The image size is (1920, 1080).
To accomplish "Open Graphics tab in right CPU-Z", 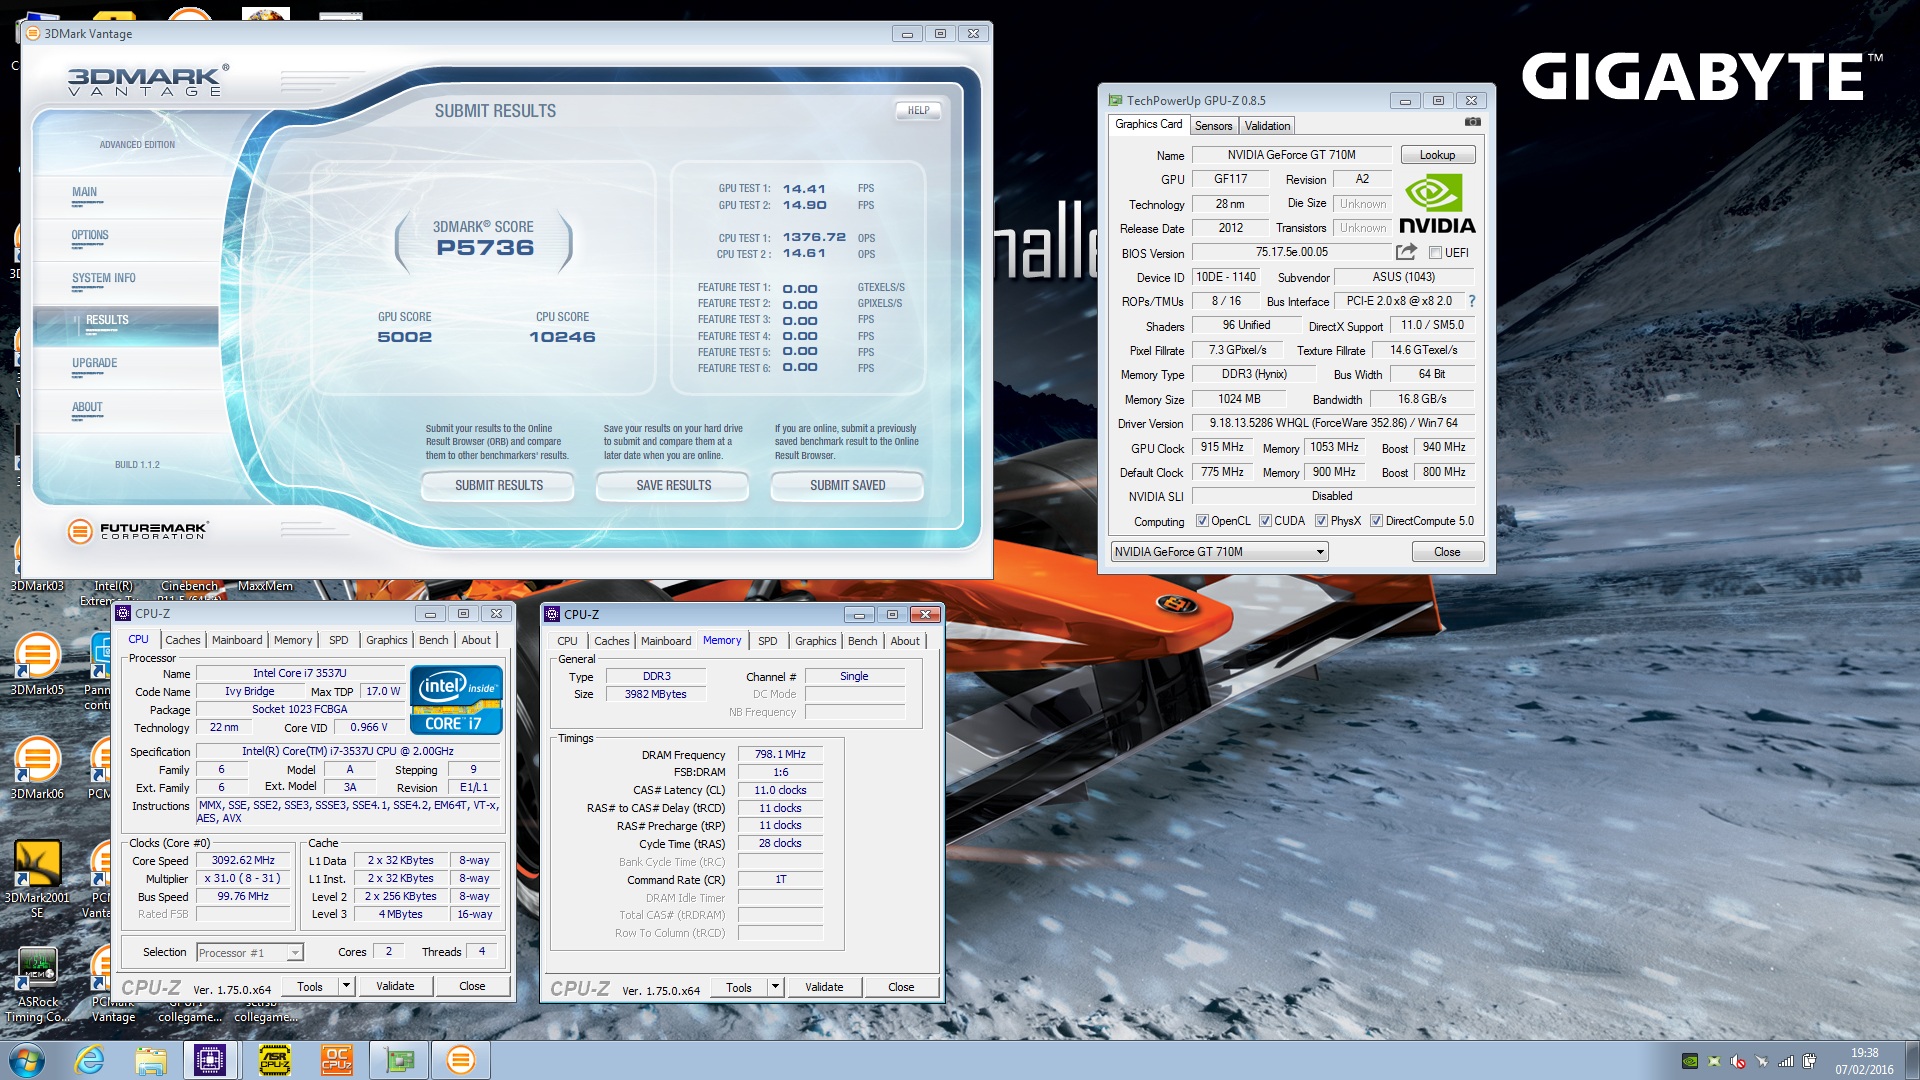I will [815, 641].
